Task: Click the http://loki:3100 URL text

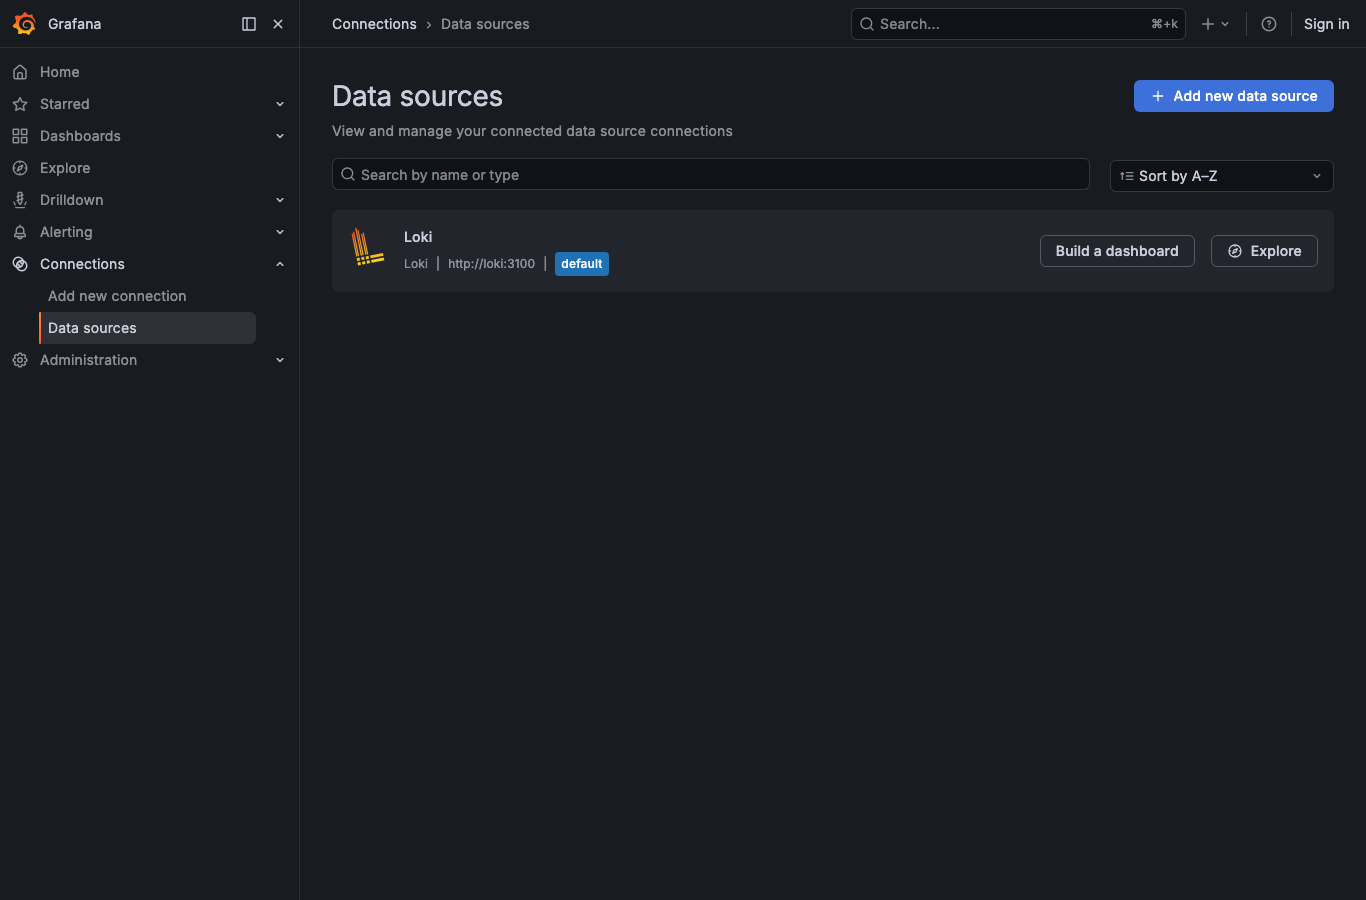Action: pos(491,264)
